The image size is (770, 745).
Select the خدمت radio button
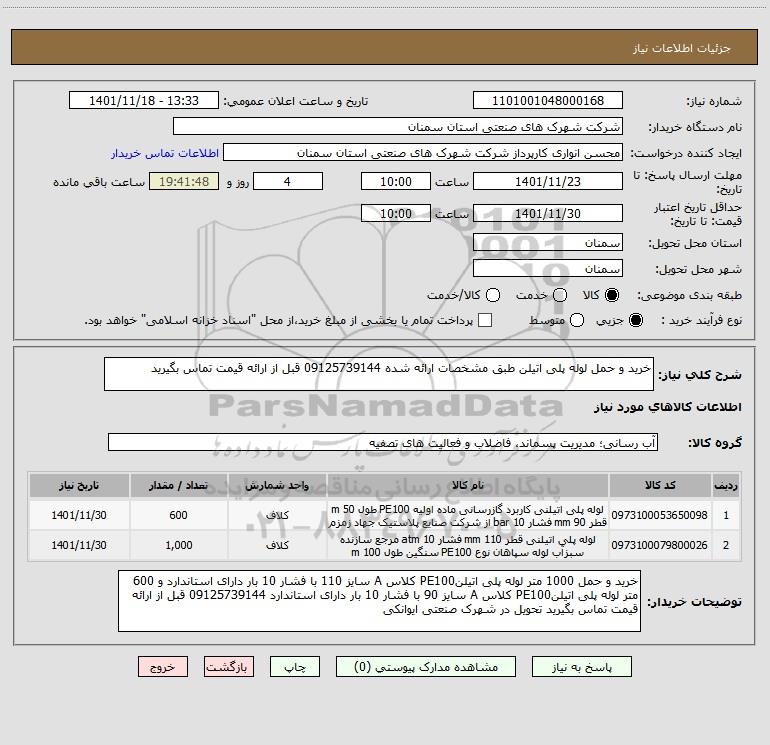560,295
